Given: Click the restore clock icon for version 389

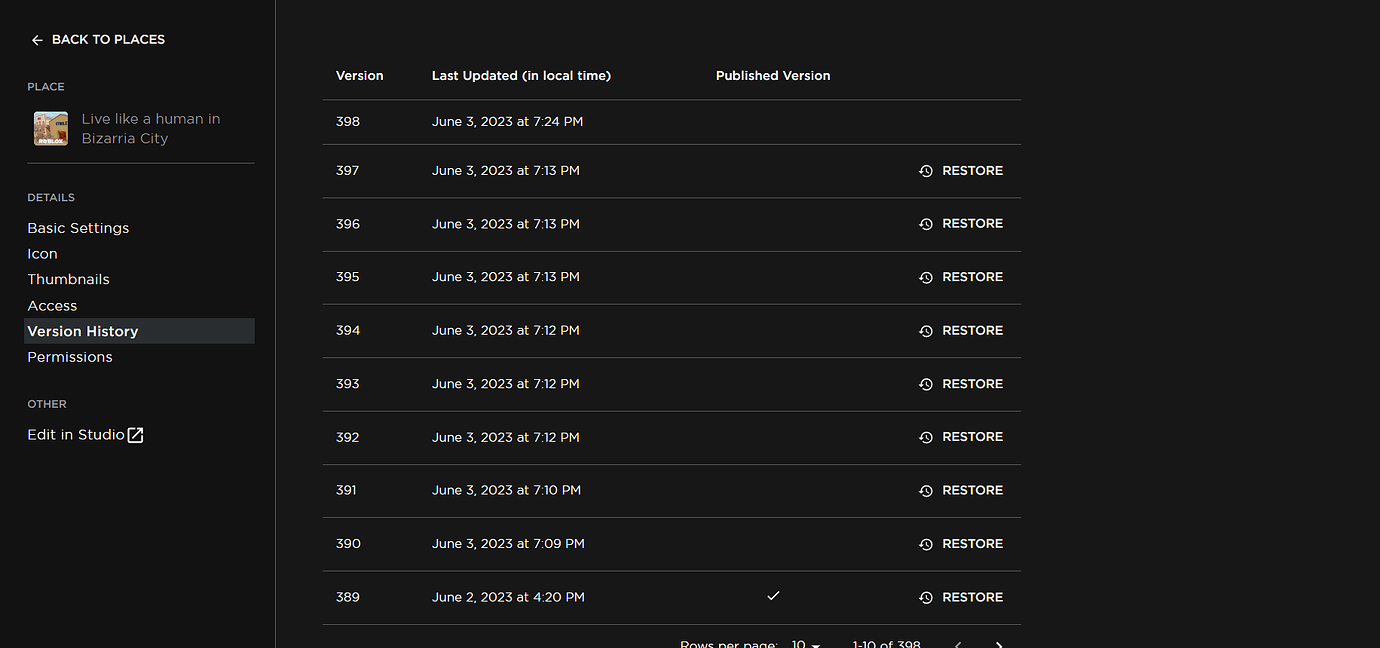Looking at the screenshot, I should pyautogui.click(x=926, y=597).
